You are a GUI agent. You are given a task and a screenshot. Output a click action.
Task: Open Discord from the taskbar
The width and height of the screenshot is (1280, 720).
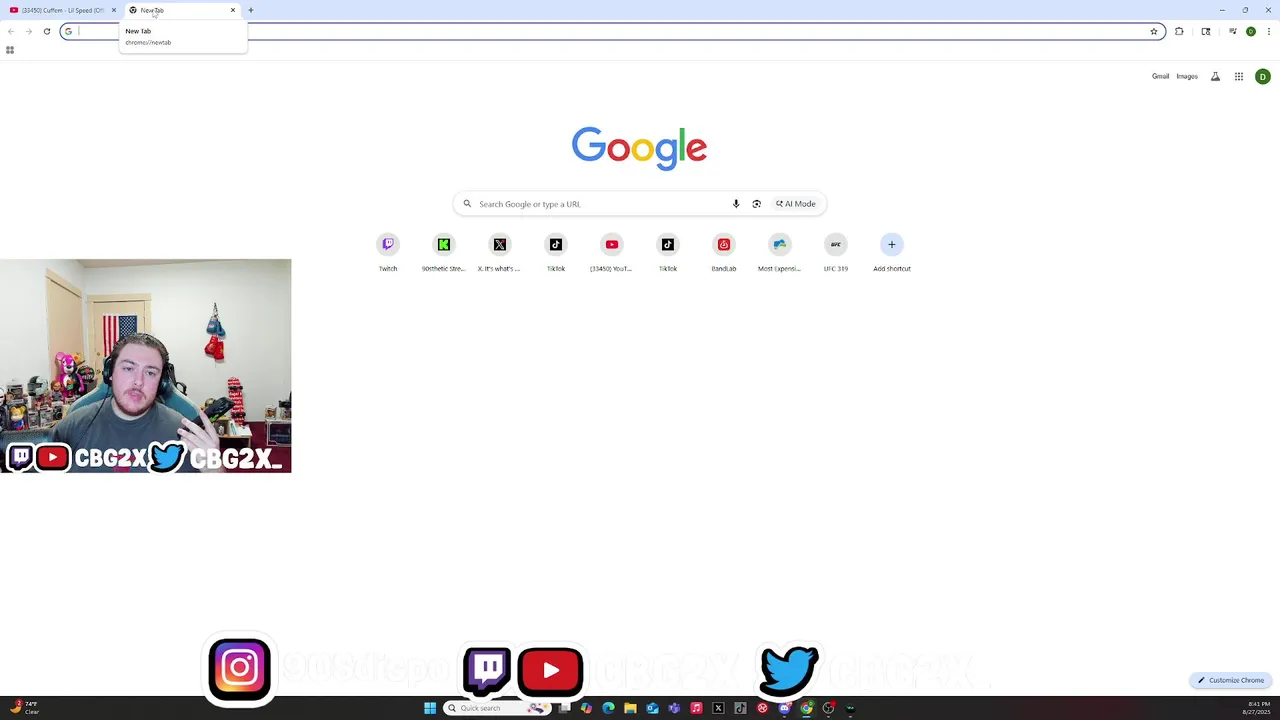784,708
